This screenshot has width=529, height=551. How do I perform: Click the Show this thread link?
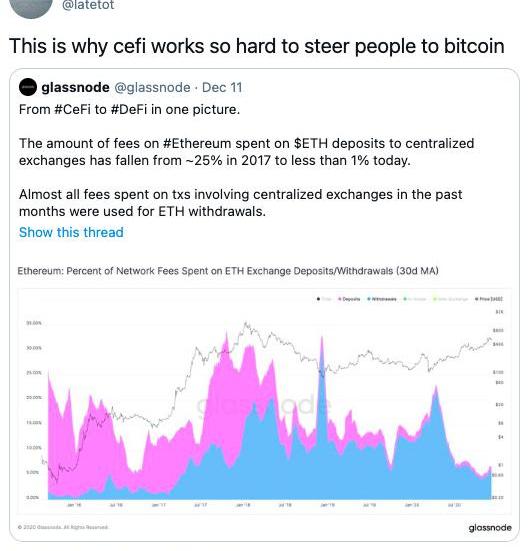[x=71, y=232]
